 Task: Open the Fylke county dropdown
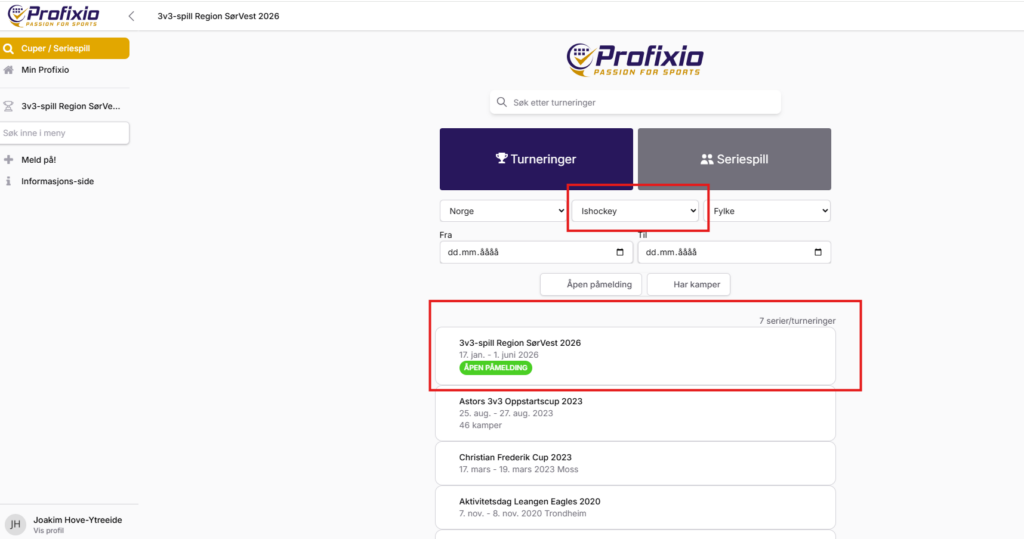[x=768, y=211]
